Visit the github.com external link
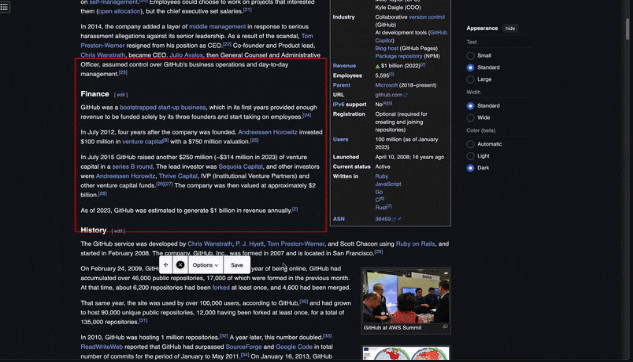633x362 pixels. pos(391,95)
